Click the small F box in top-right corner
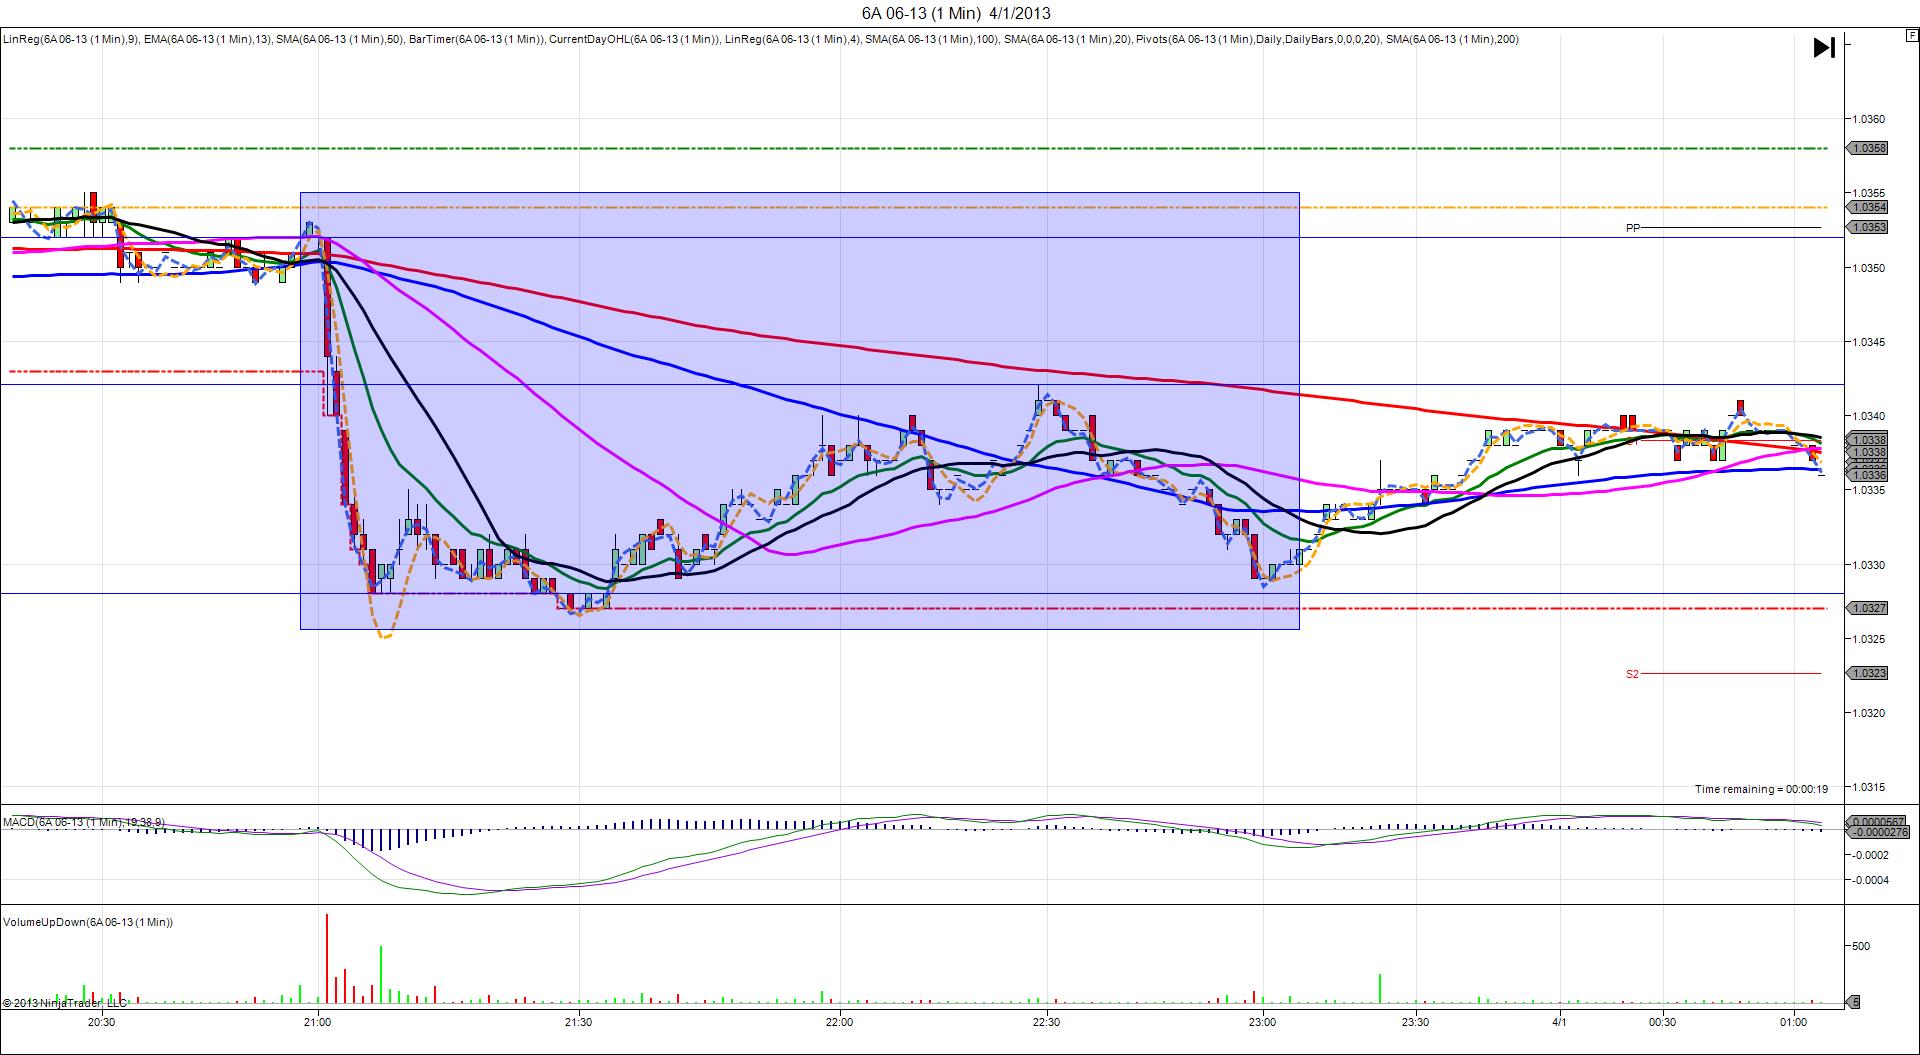Screen dimensions: 1920x1055 [1911, 35]
